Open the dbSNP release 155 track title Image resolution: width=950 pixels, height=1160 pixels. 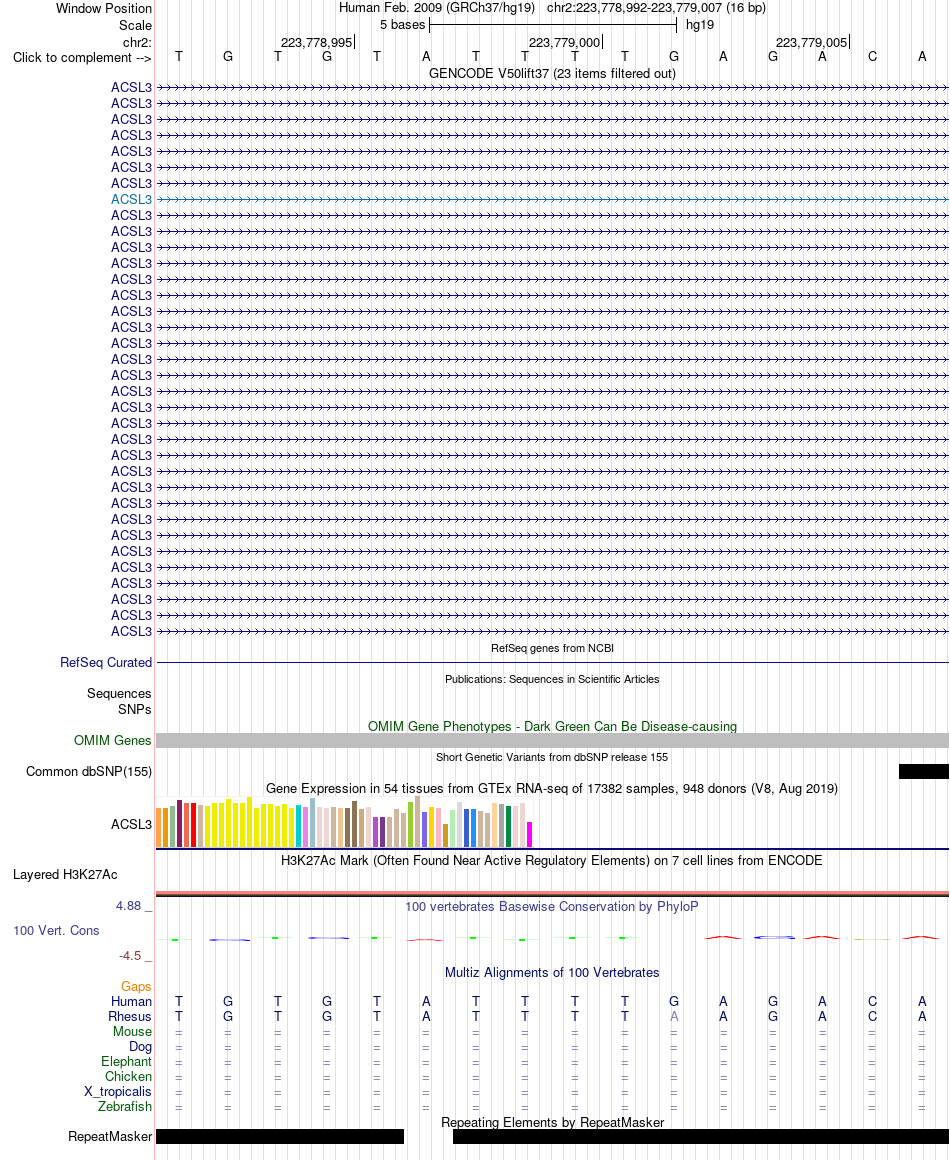click(x=552, y=757)
